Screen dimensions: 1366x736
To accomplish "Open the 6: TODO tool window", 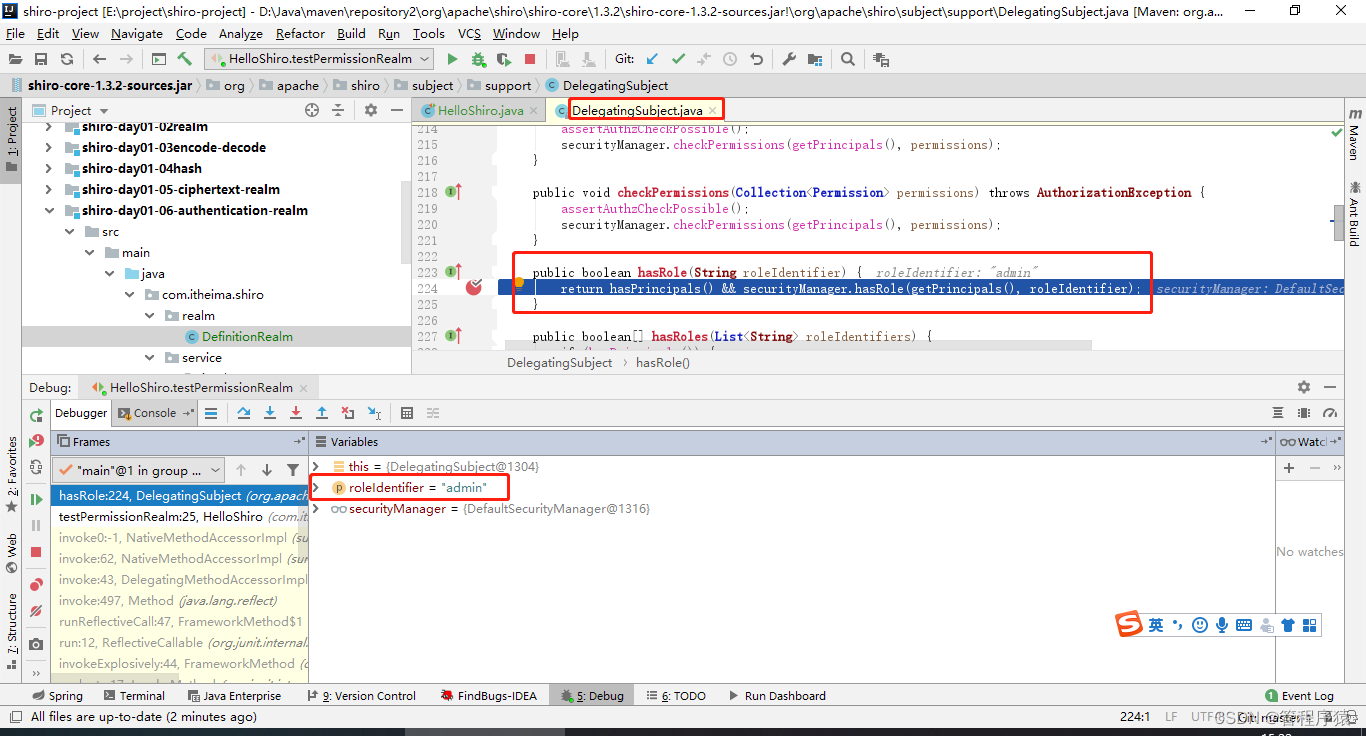I will 676,696.
